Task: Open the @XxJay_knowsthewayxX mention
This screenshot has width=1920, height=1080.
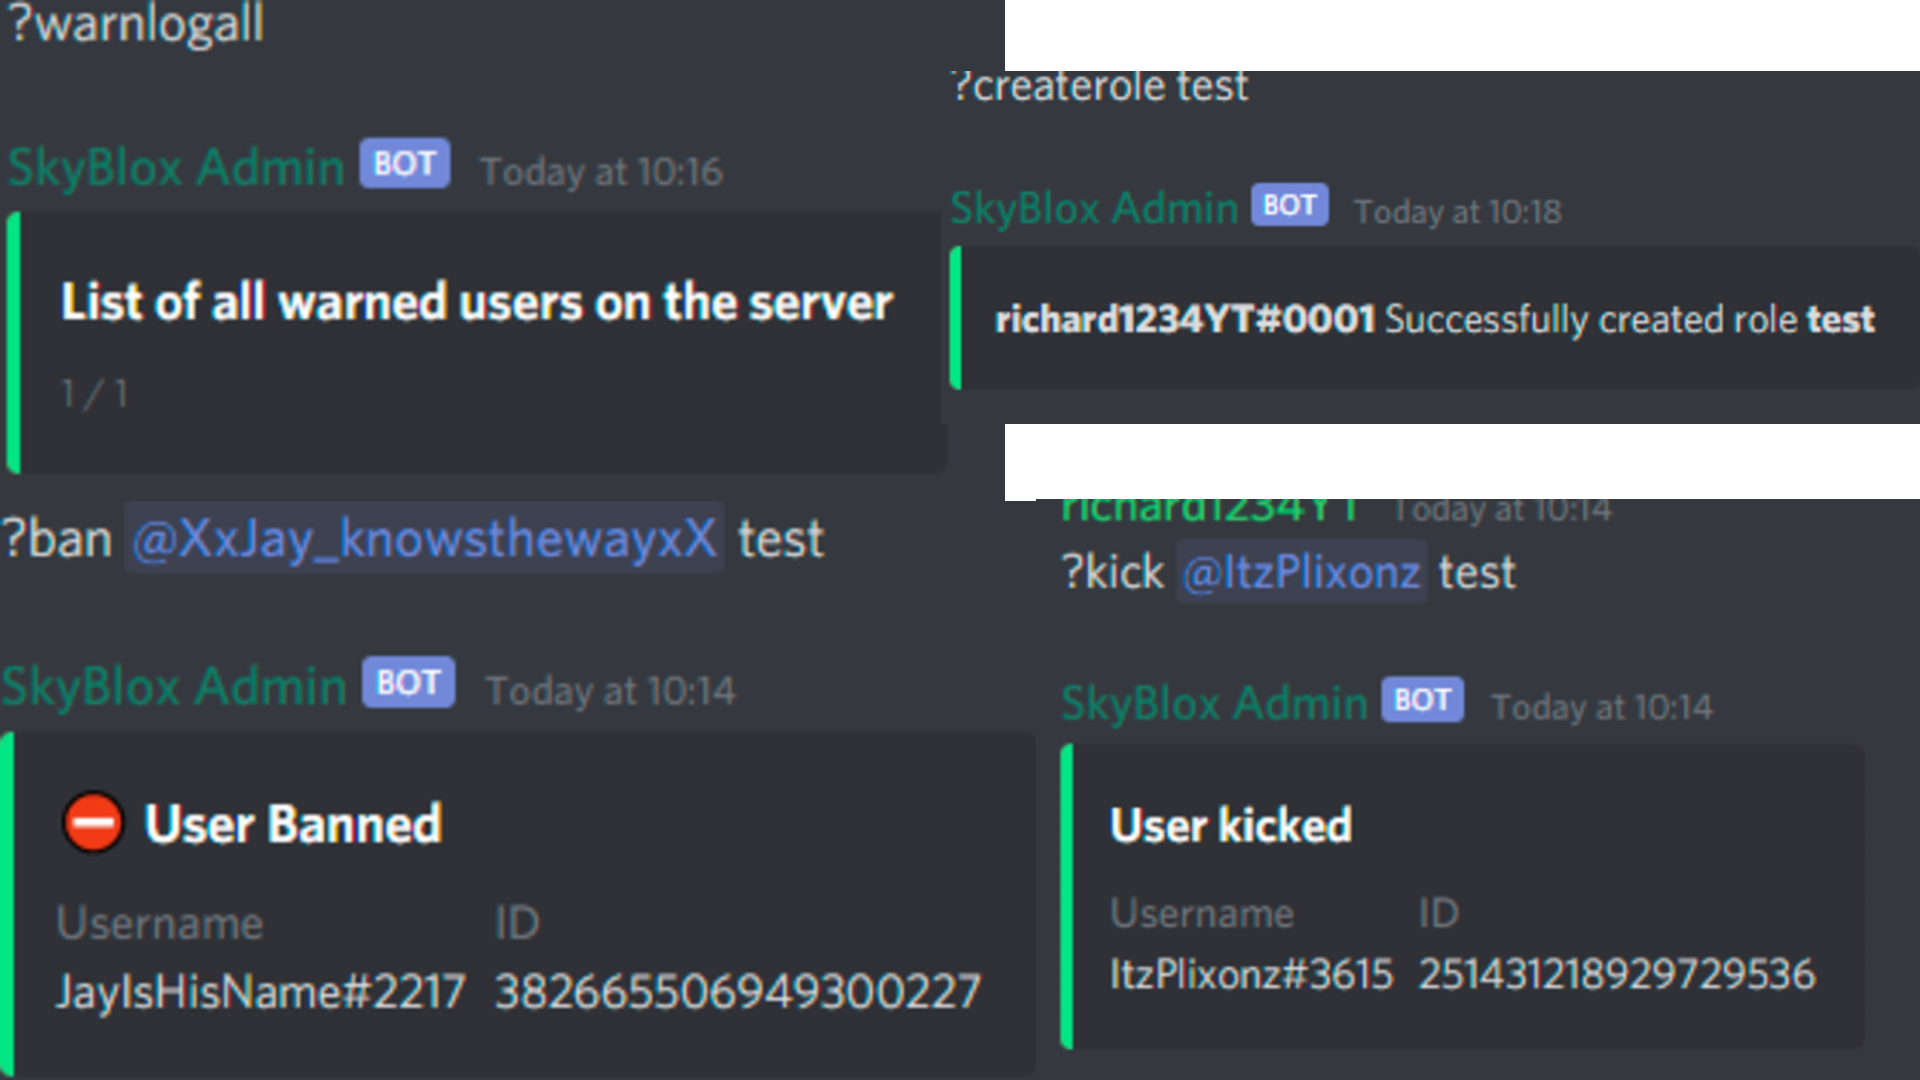Action: pyautogui.click(x=424, y=538)
